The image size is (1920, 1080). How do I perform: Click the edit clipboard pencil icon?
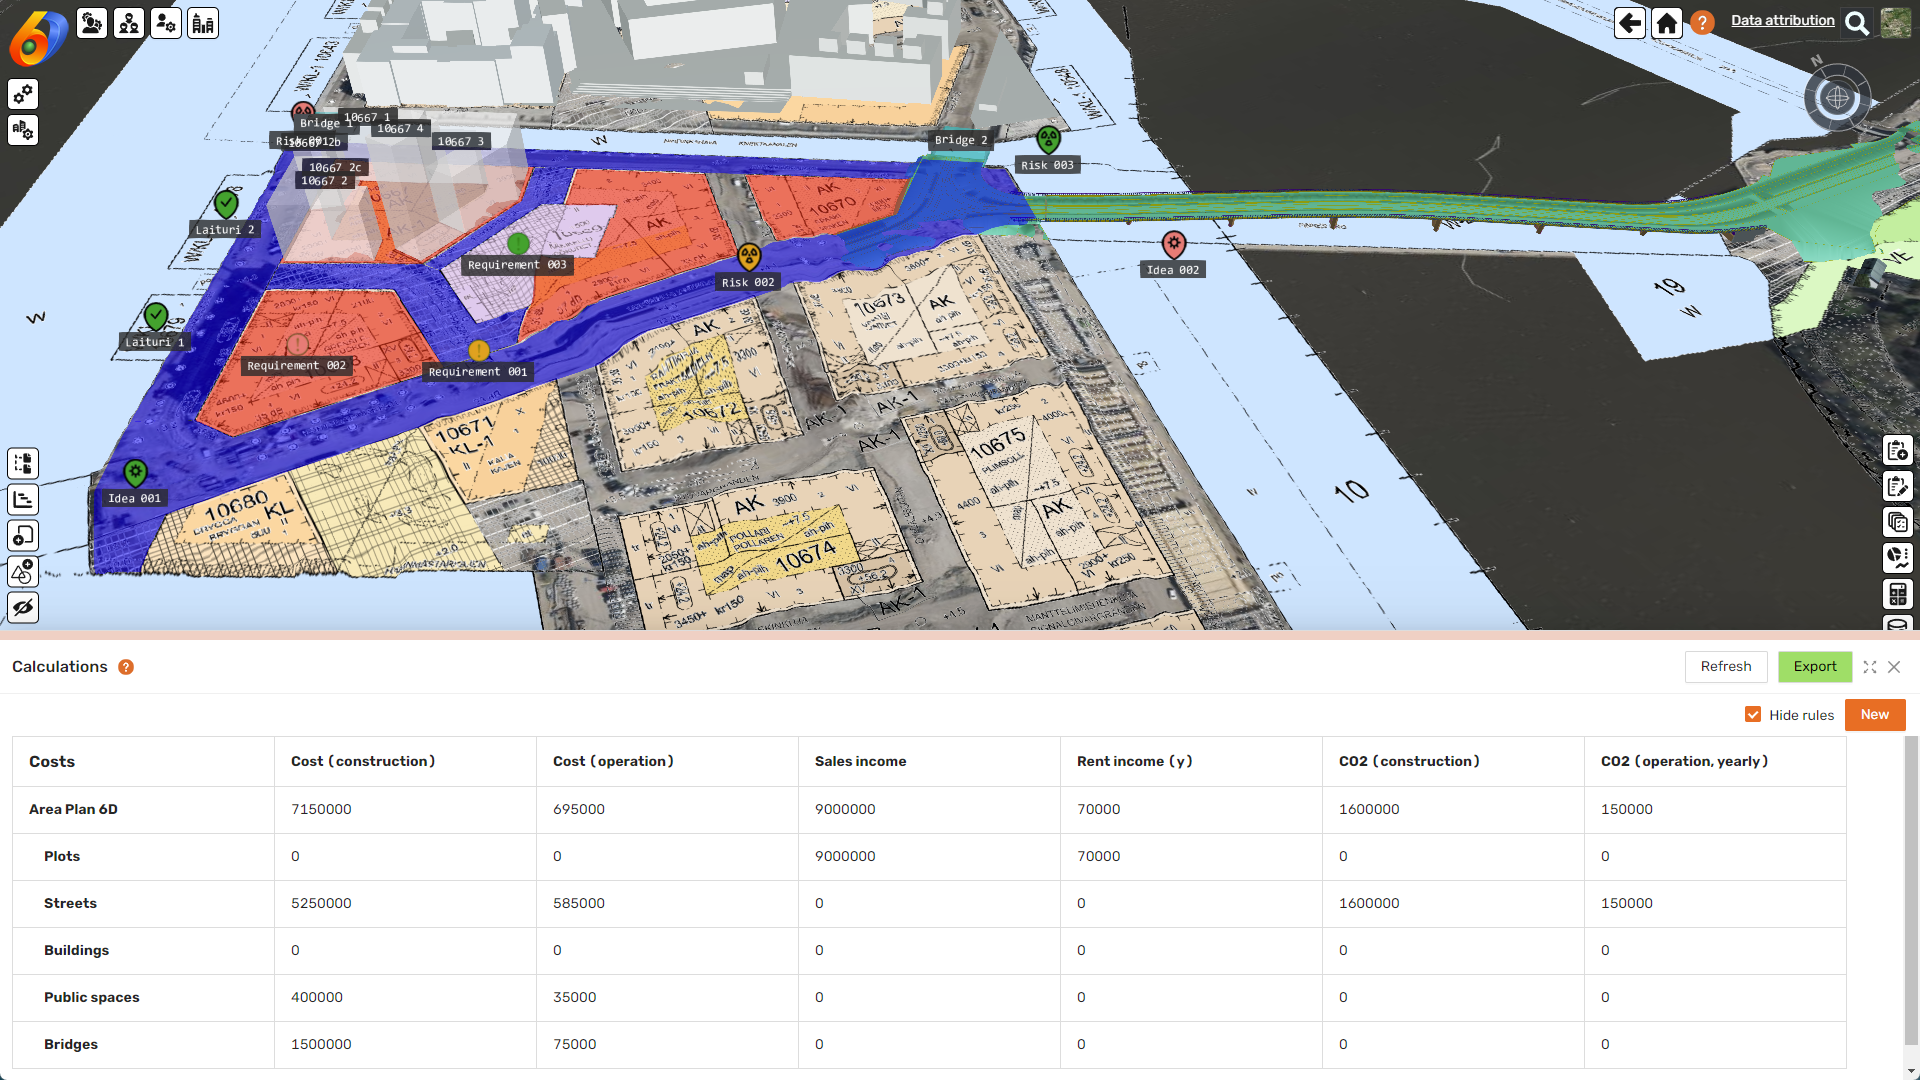tap(1898, 486)
